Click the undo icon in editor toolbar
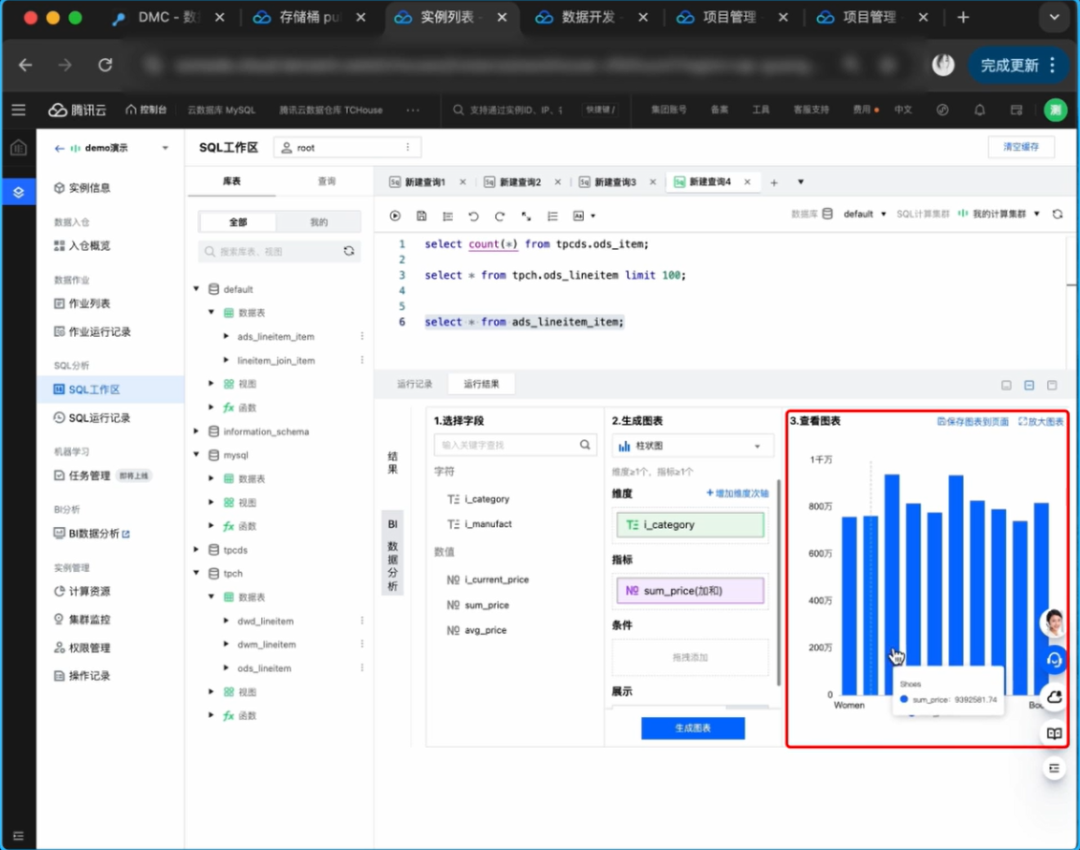The height and width of the screenshot is (850, 1080). (x=473, y=215)
